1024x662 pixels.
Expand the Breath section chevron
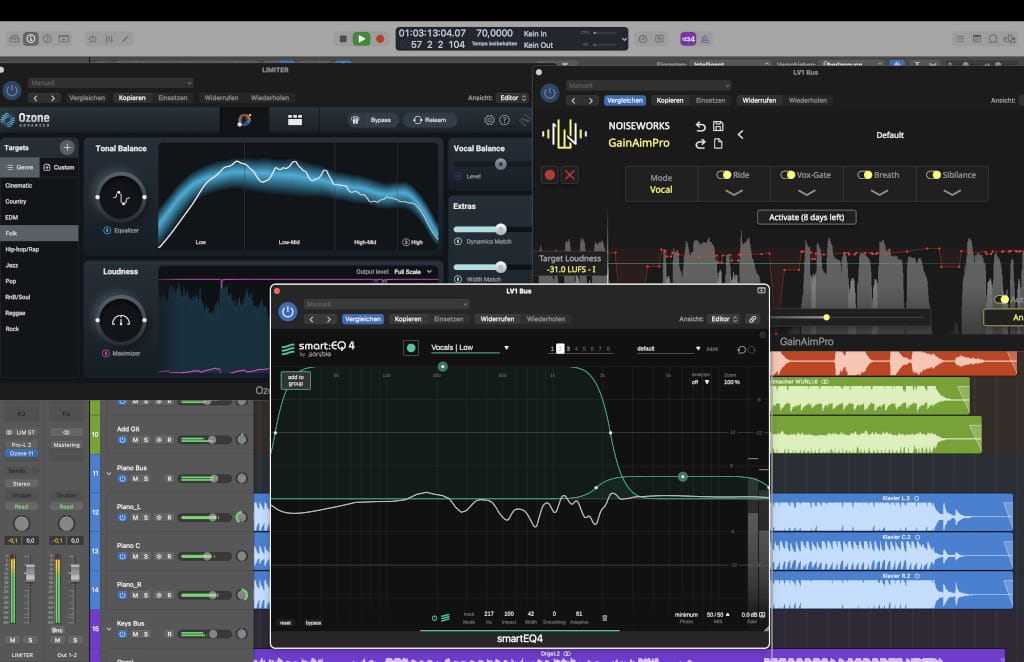click(879, 193)
